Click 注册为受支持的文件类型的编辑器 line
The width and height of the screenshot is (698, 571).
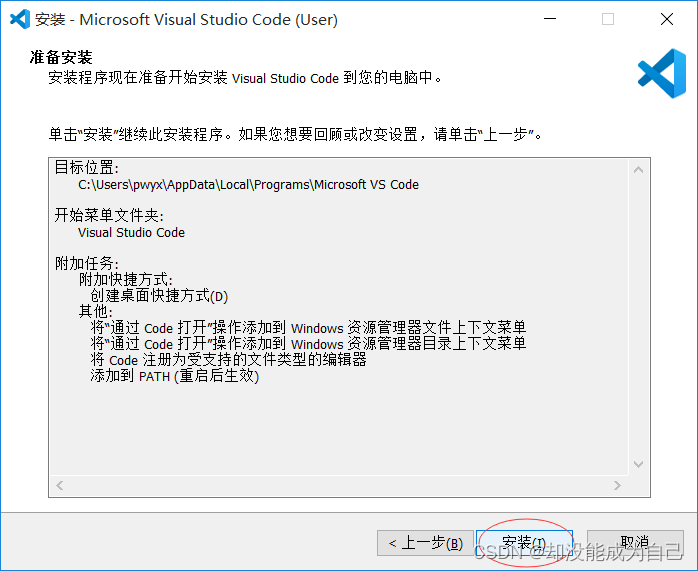(228, 360)
